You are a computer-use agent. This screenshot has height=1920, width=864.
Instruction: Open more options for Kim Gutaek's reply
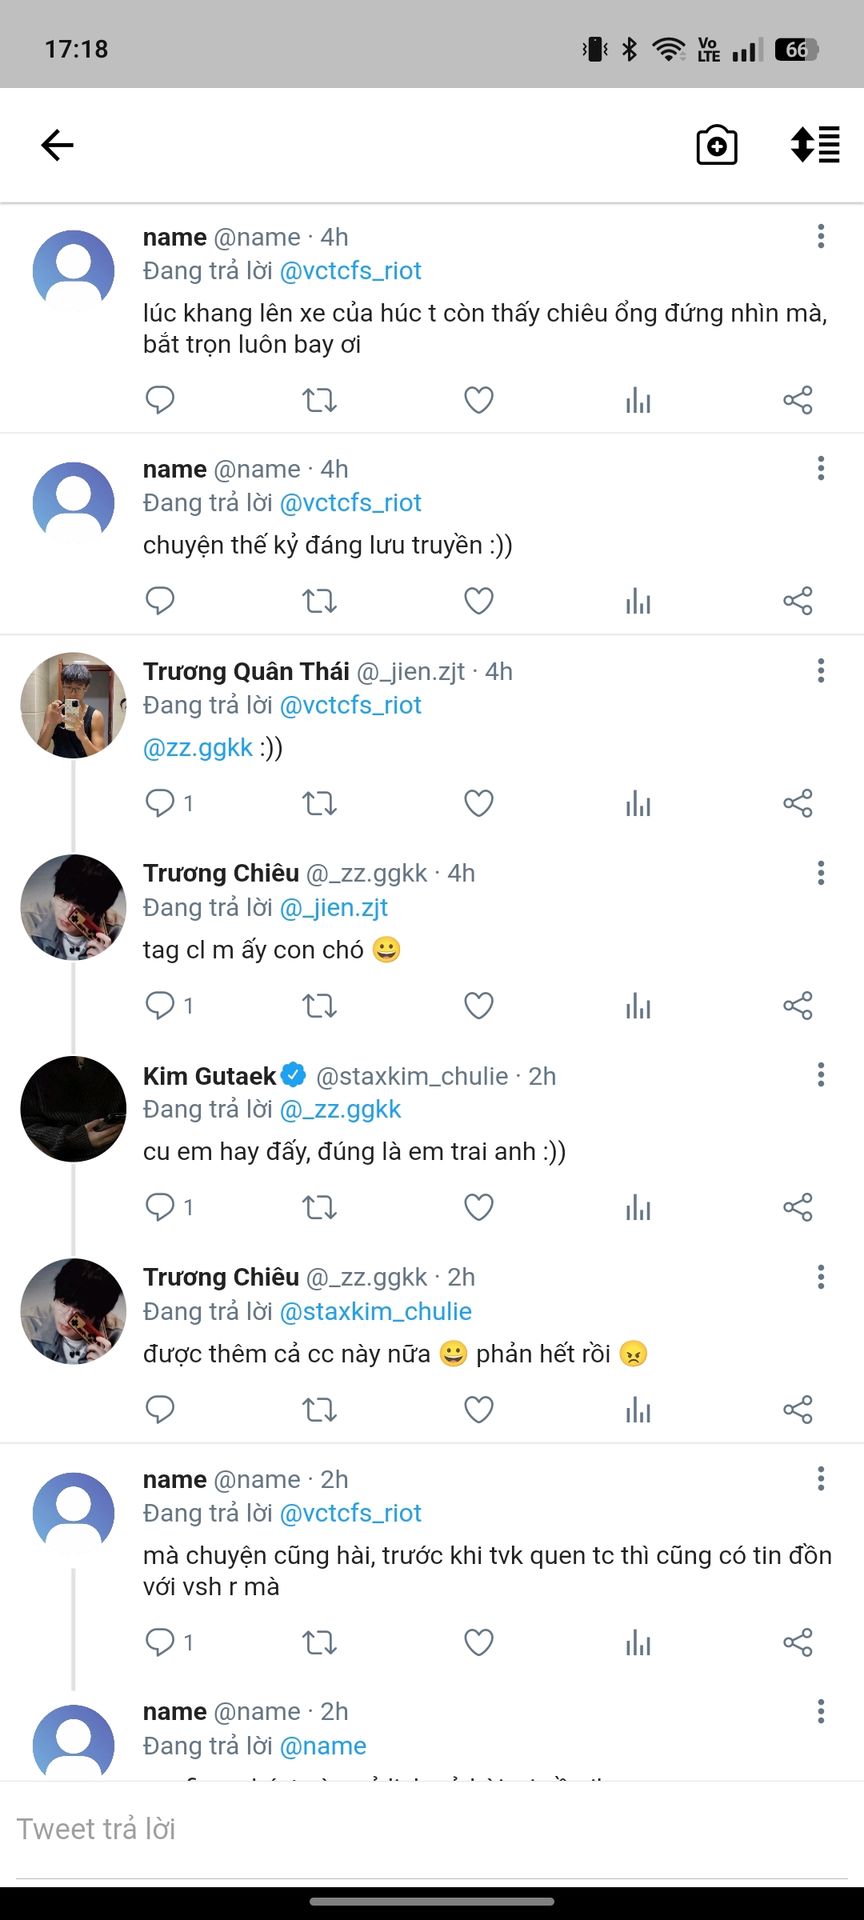tap(821, 1075)
